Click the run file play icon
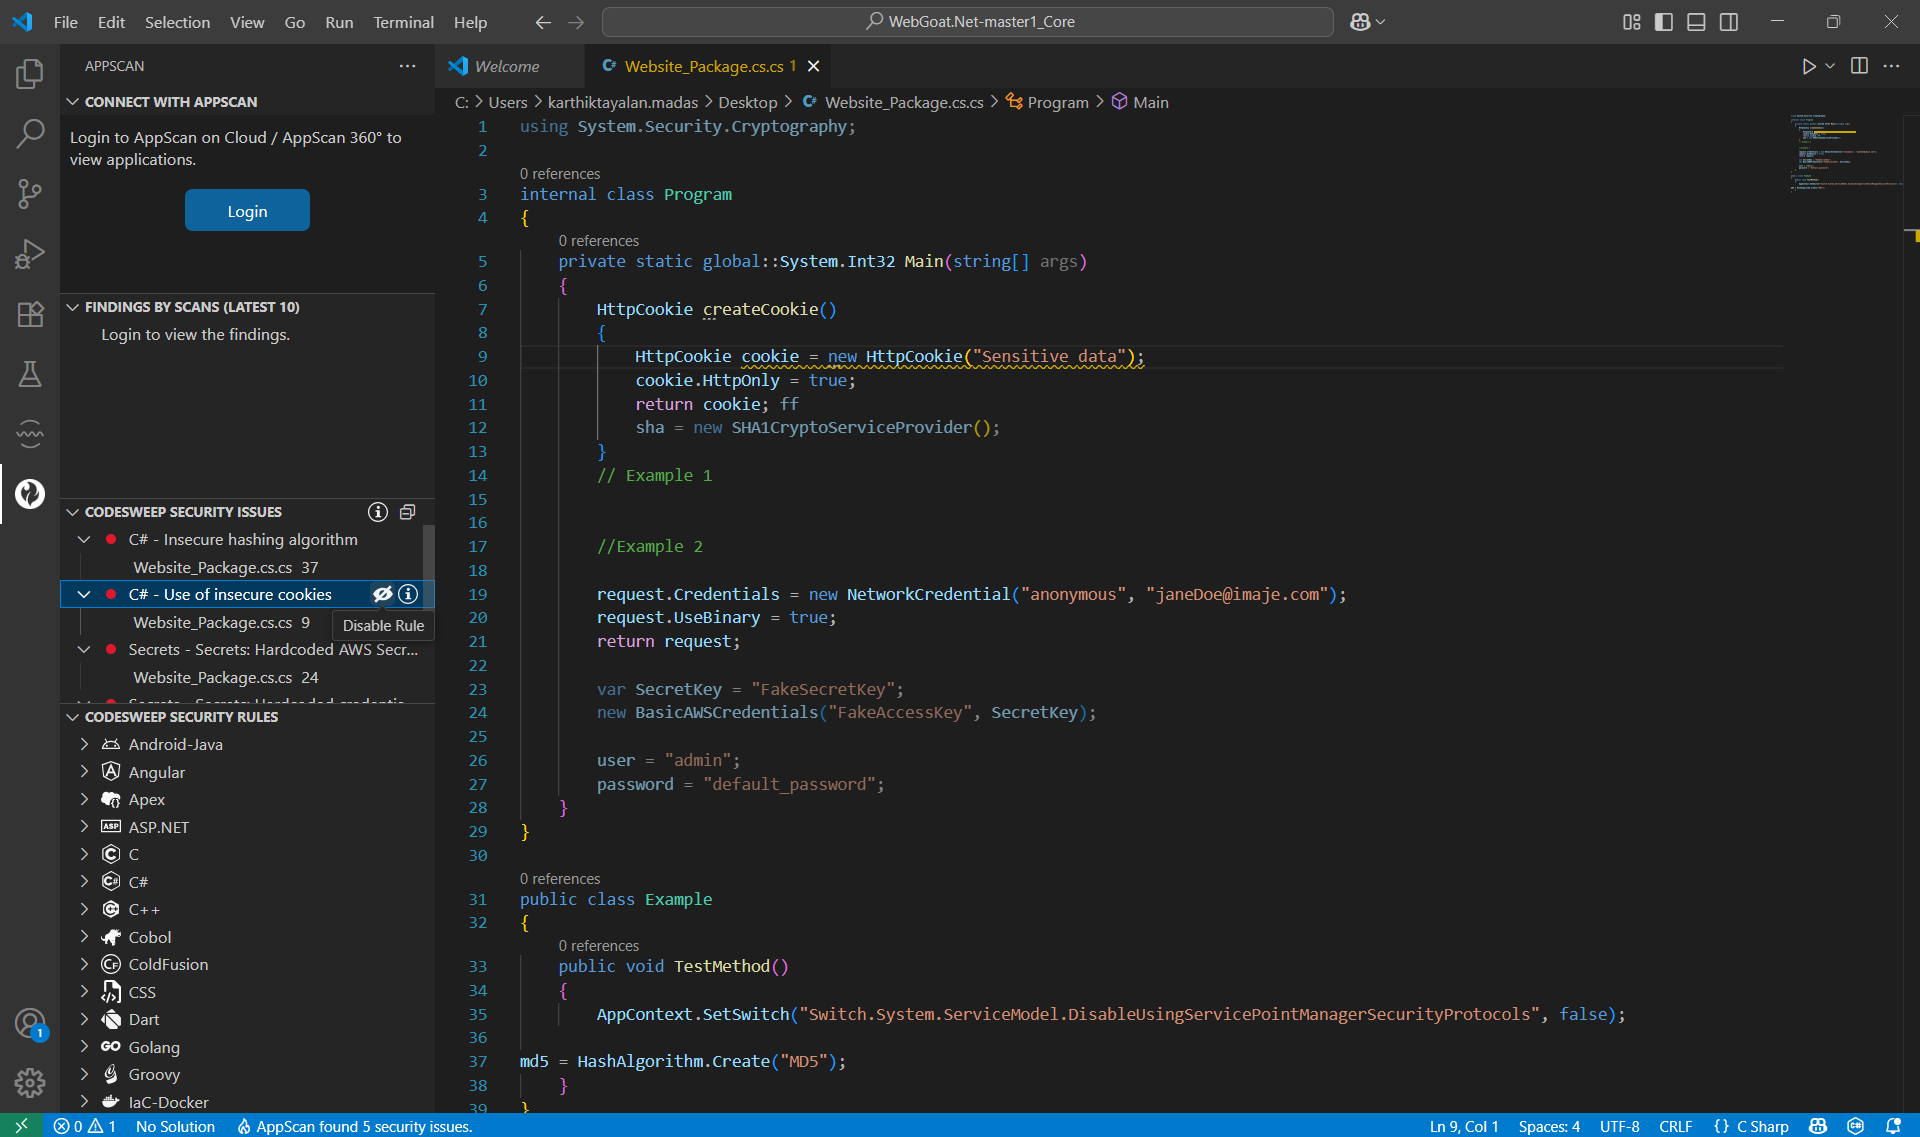Viewport: 1920px width, 1137px height. coord(1808,66)
